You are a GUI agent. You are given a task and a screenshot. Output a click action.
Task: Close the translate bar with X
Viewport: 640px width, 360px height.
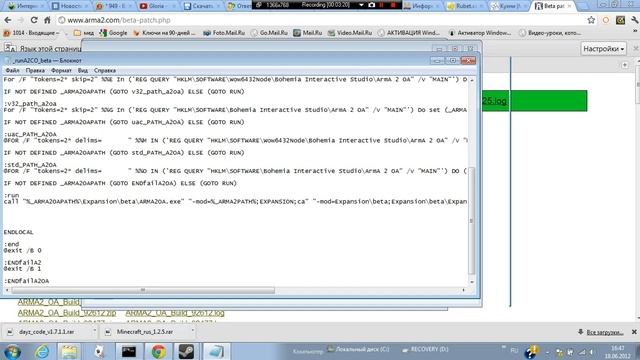click(636, 49)
